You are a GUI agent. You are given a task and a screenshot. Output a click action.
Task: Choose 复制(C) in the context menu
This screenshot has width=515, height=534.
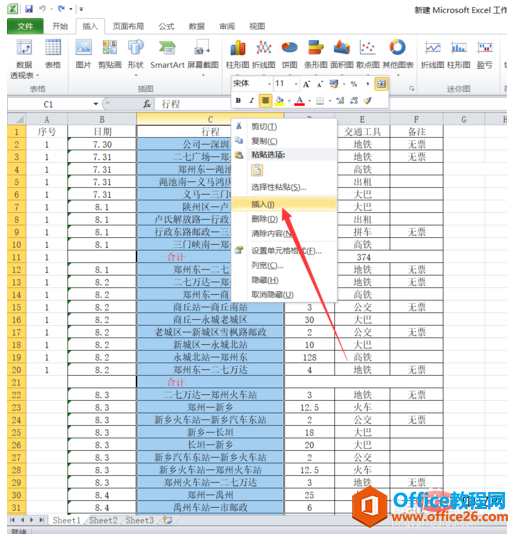point(284,141)
